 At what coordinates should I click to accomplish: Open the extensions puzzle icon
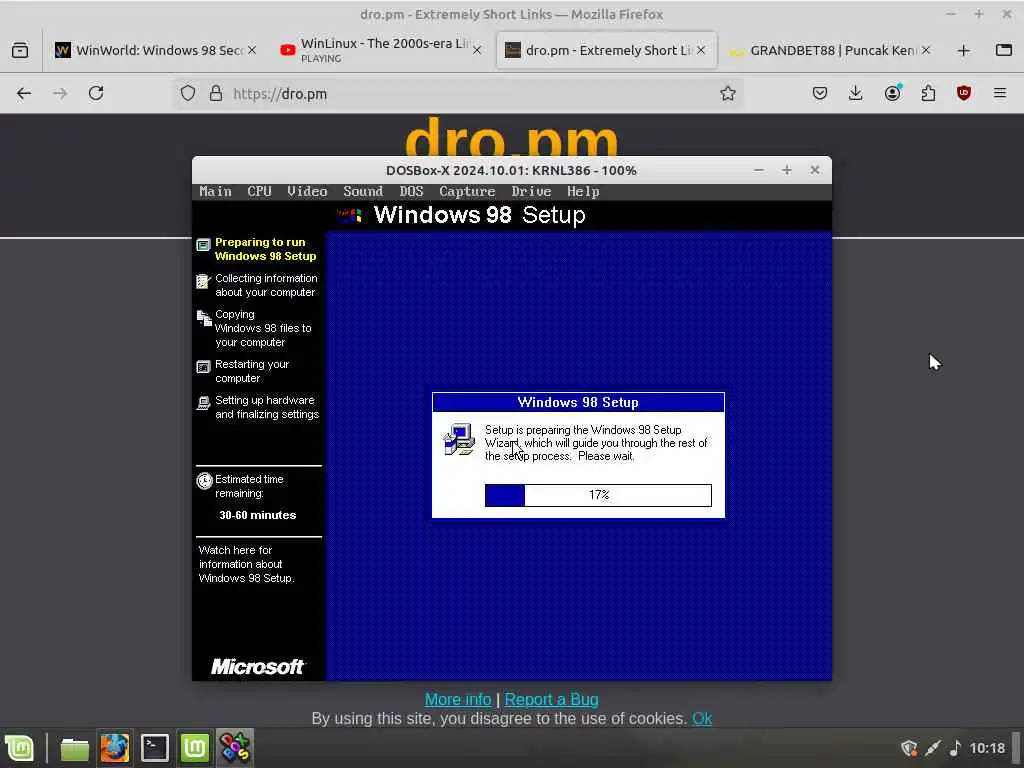928,93
